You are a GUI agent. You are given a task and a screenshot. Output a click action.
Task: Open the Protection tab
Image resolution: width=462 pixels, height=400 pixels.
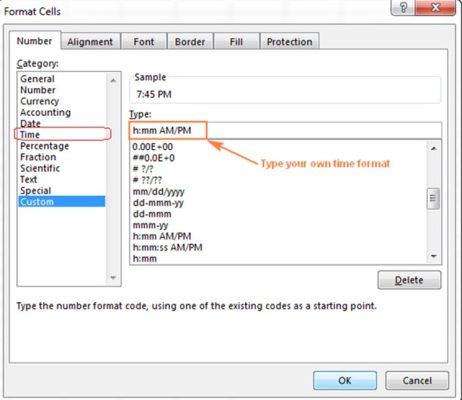pos(289,42)
